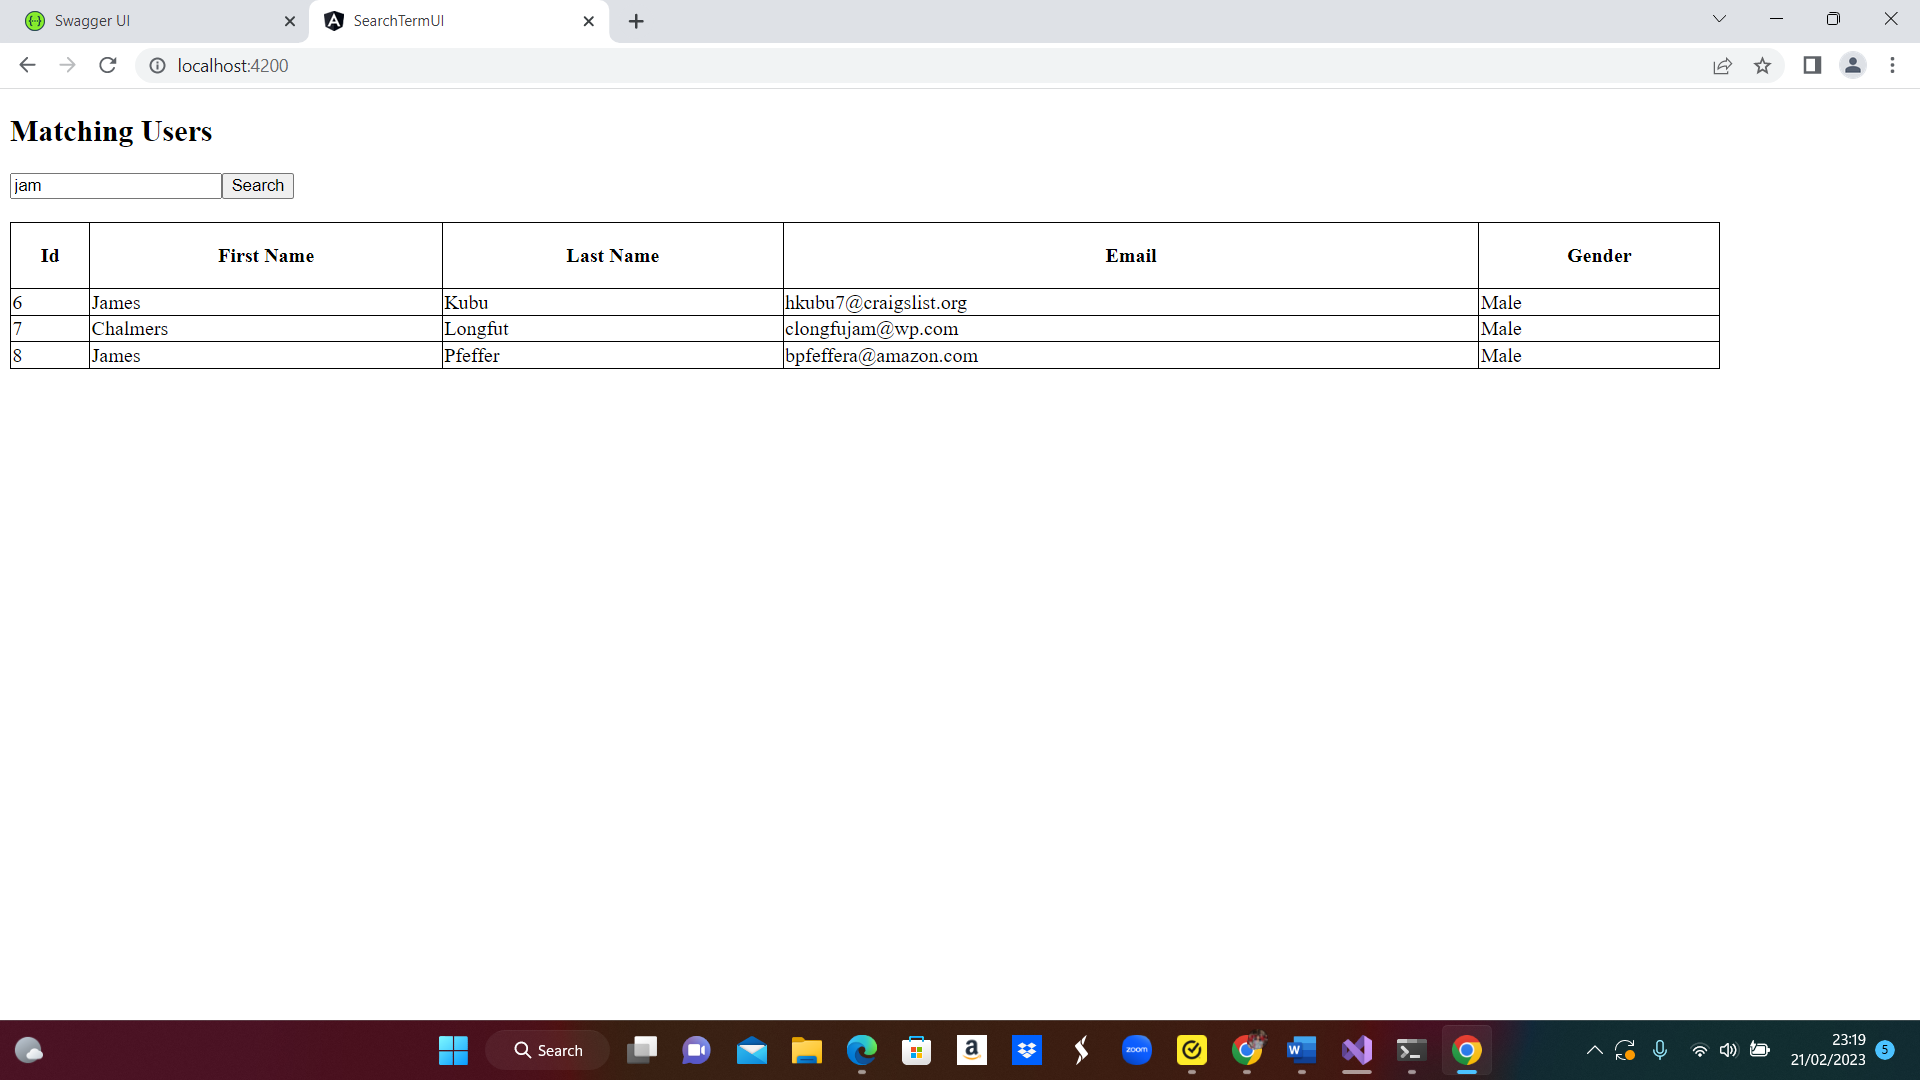Click the Id column header
Viewport: 1920px width, 1080px height.
click(x=50, y=256)
